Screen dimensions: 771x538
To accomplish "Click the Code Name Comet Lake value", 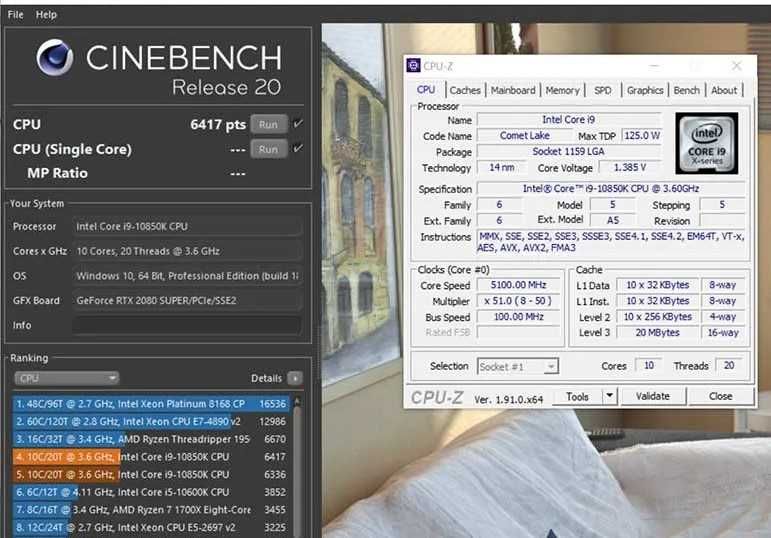I will (x=525, y=136).
